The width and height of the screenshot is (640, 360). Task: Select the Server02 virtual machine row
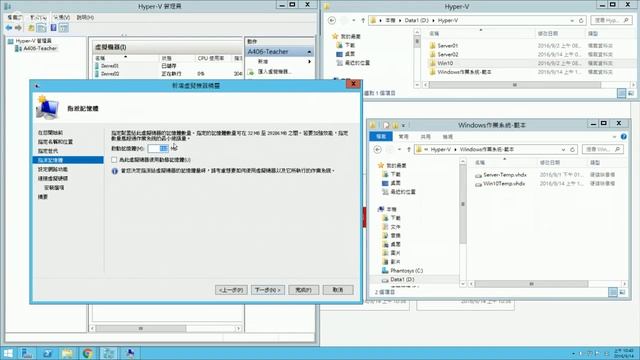pos(167,74)
